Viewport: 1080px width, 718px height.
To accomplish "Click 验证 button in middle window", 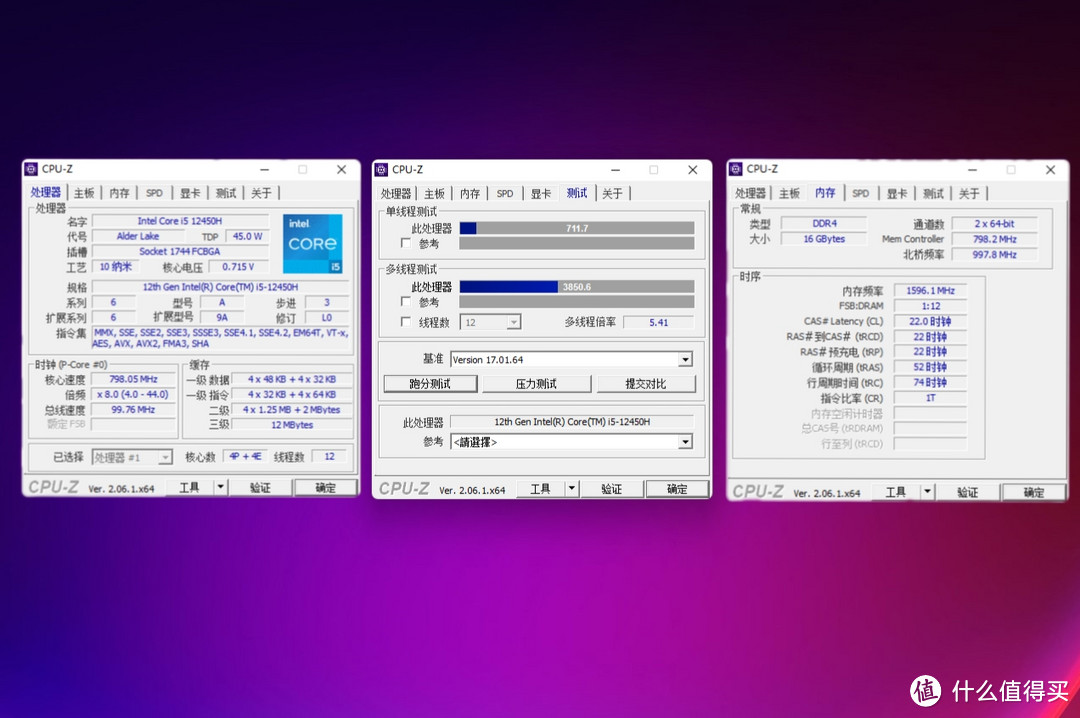I will [612, 489].
